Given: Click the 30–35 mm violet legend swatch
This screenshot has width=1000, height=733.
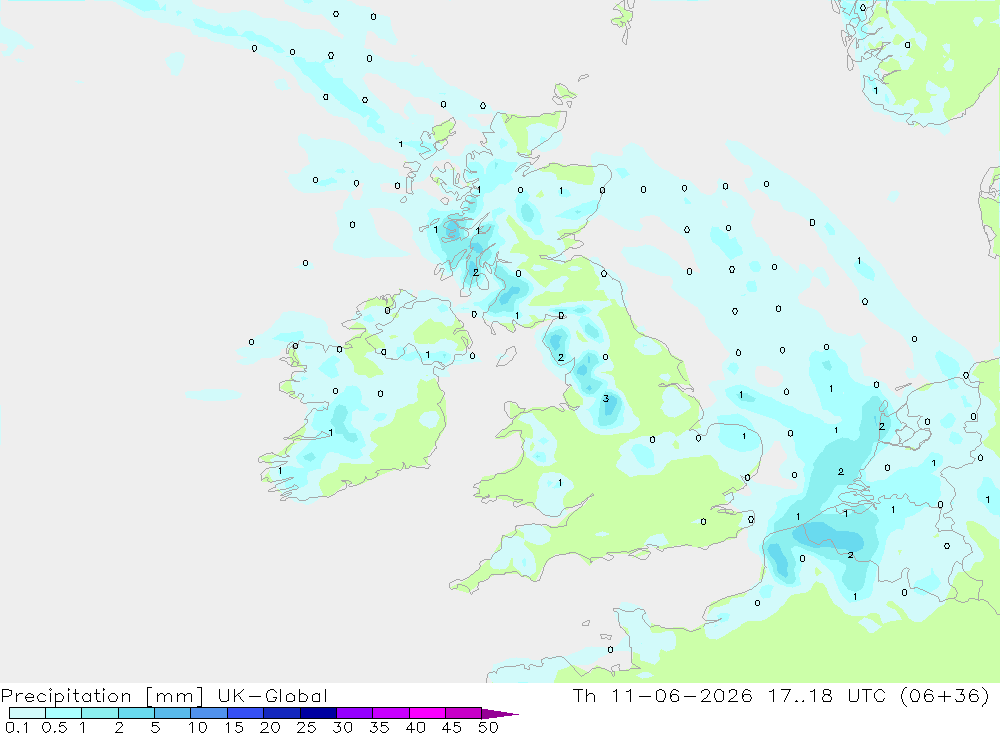Looking at the screenshot, I should (x=355, y=713).
